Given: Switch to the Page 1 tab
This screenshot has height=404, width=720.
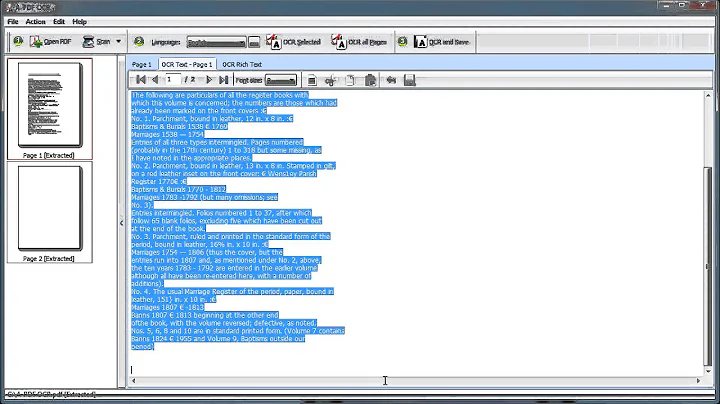Looking at the screenshot, I should (141, 64).
